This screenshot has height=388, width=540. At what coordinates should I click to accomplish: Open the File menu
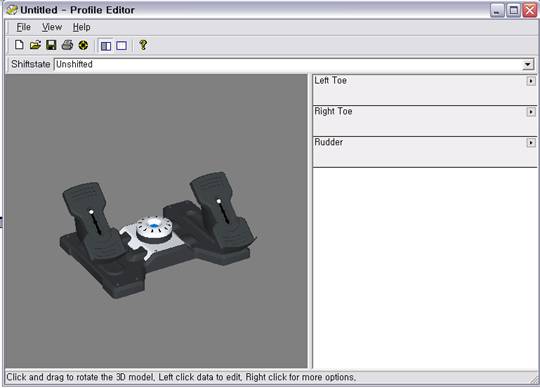pyautogui.click(x=23, y=27)
